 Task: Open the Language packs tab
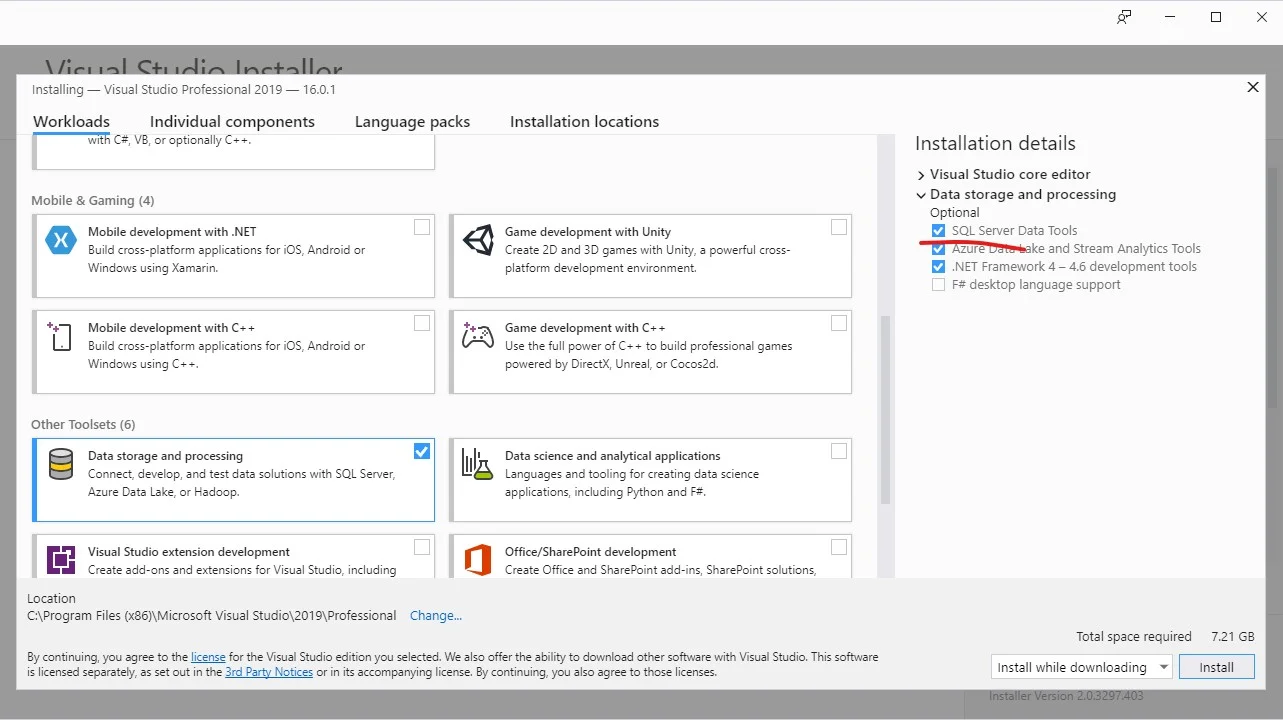[x=412, y=122]
